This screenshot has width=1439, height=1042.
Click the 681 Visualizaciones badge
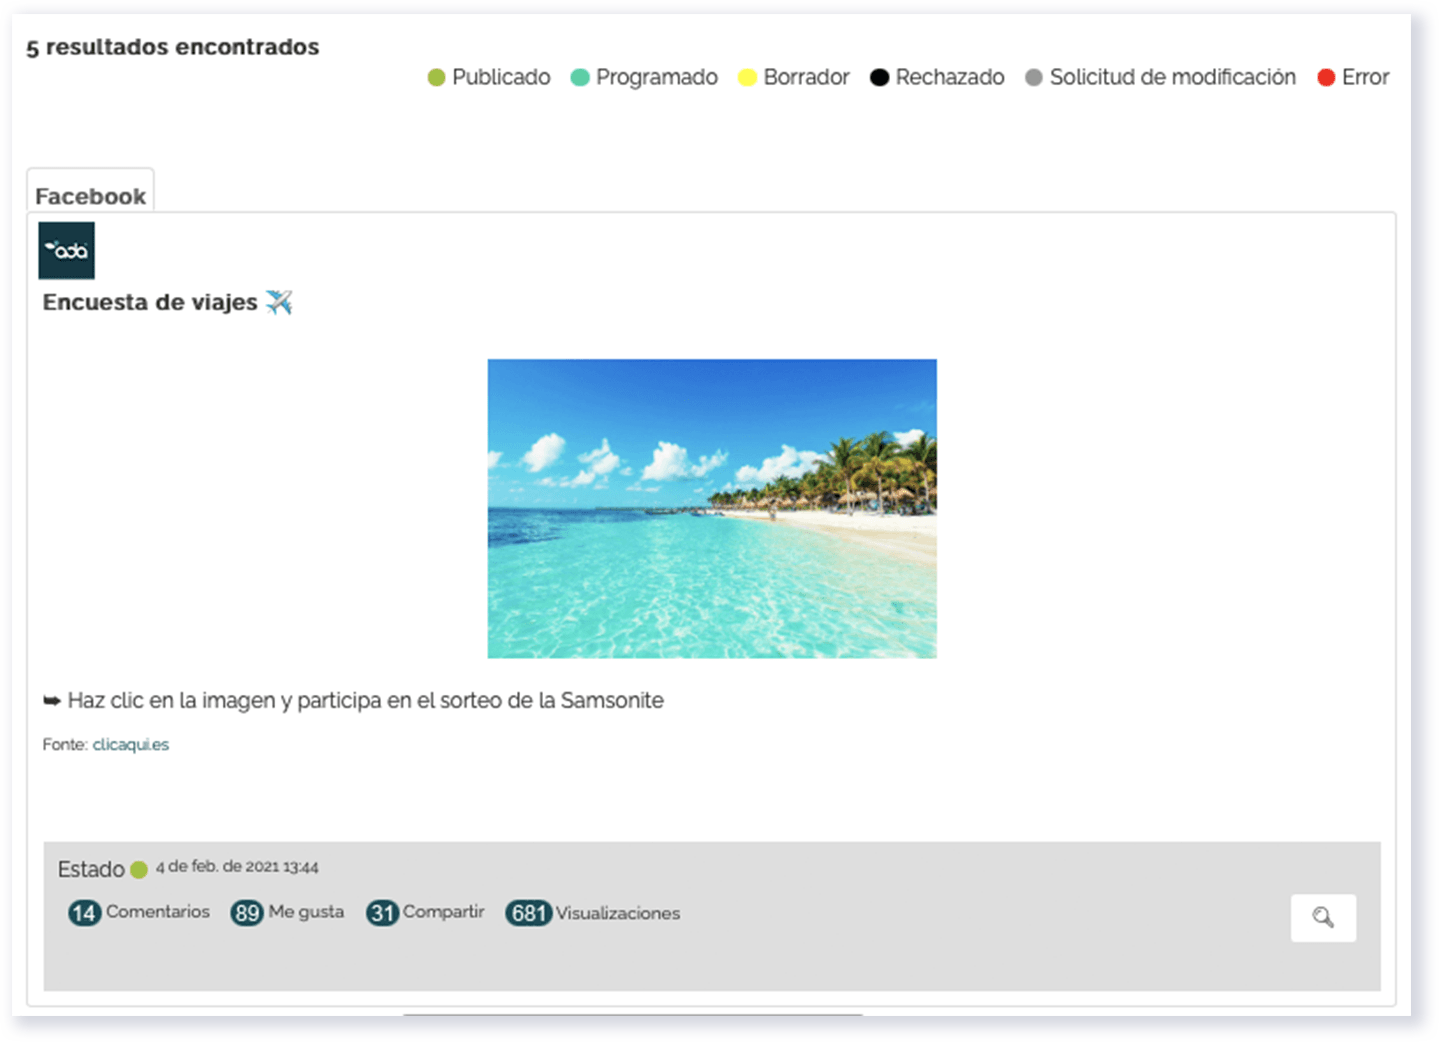528,913
